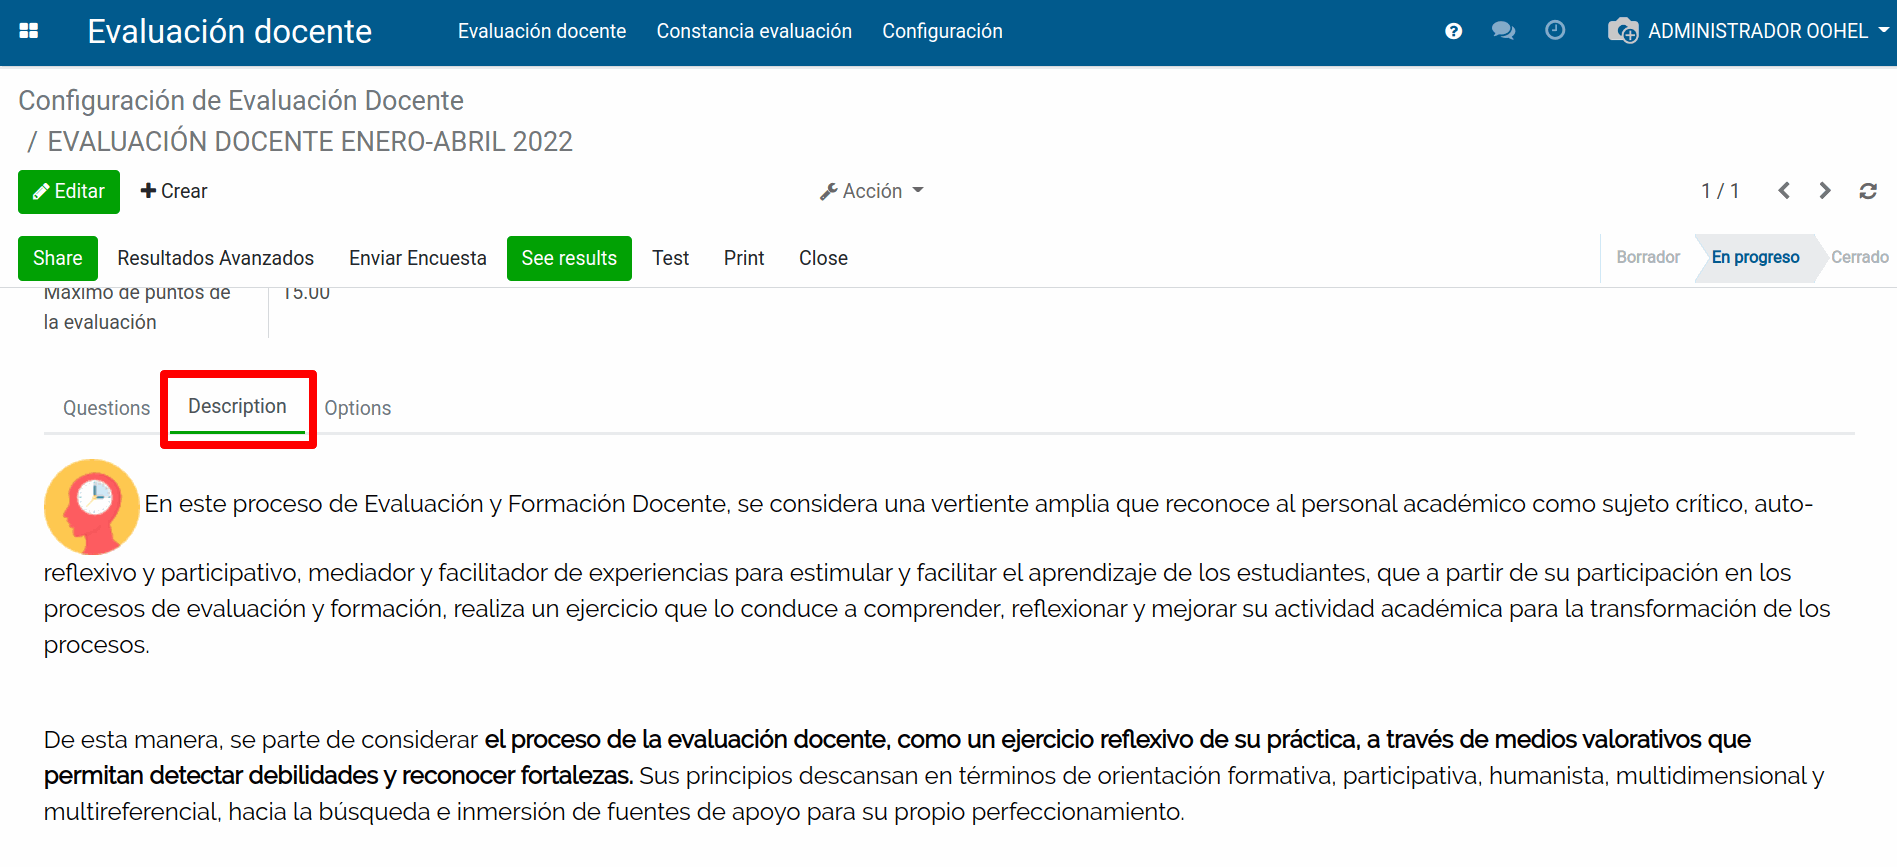Set status to Borrador
This screenshot has height=867, width=1897.
[1648, 257]
